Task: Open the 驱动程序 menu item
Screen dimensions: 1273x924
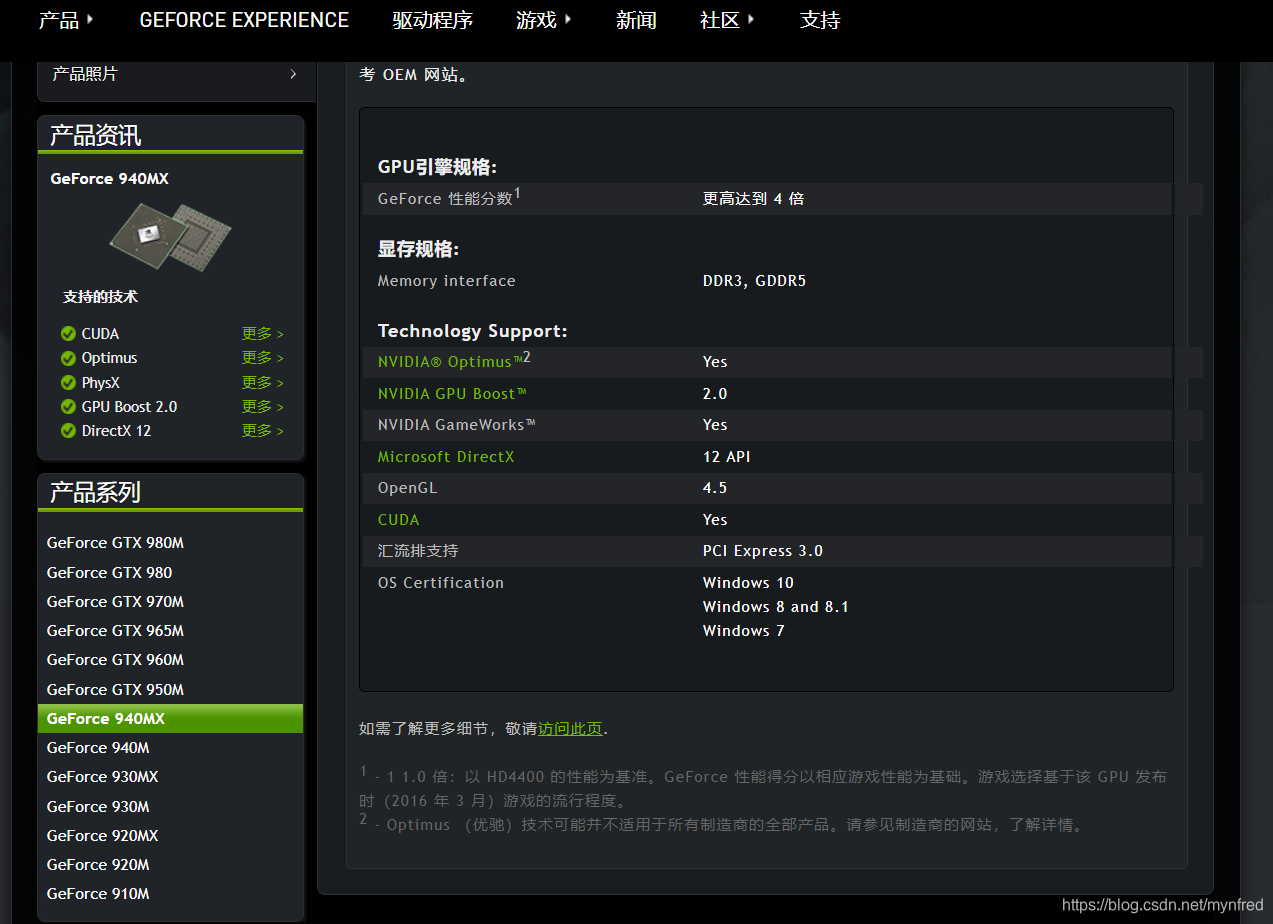Action: pyautogui.click(x=433, y=20)
